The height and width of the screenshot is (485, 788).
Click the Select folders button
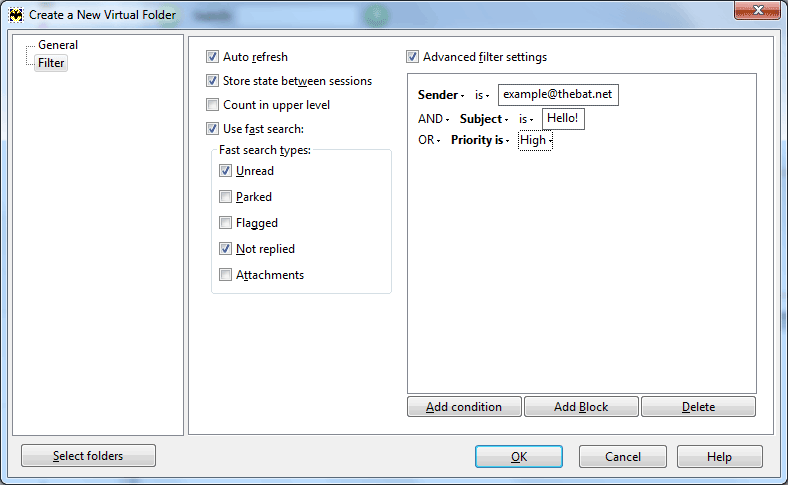(x=88, y=456)
